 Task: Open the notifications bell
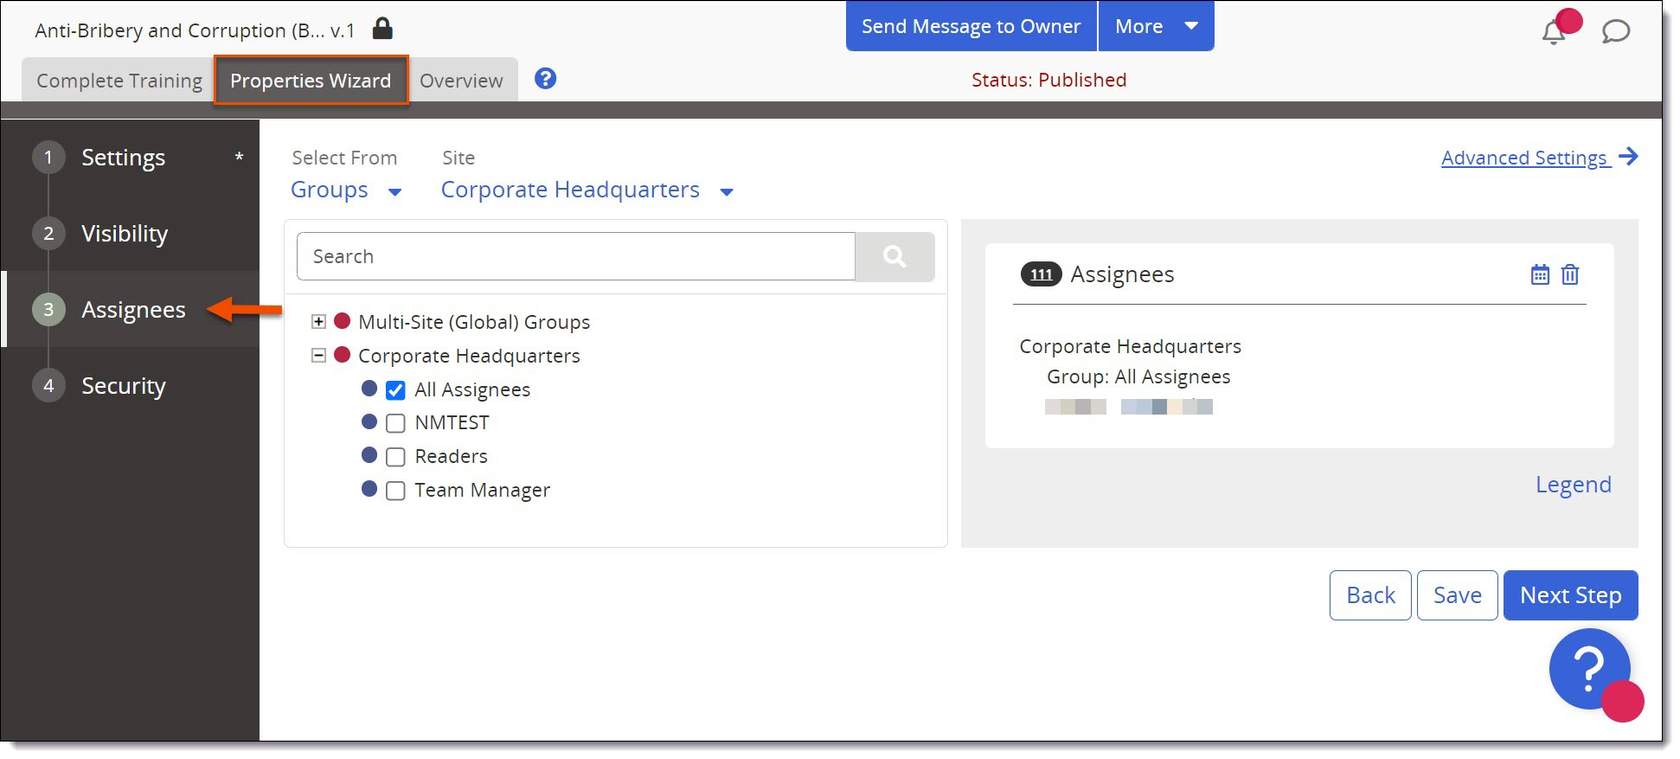click(1553, 32)
